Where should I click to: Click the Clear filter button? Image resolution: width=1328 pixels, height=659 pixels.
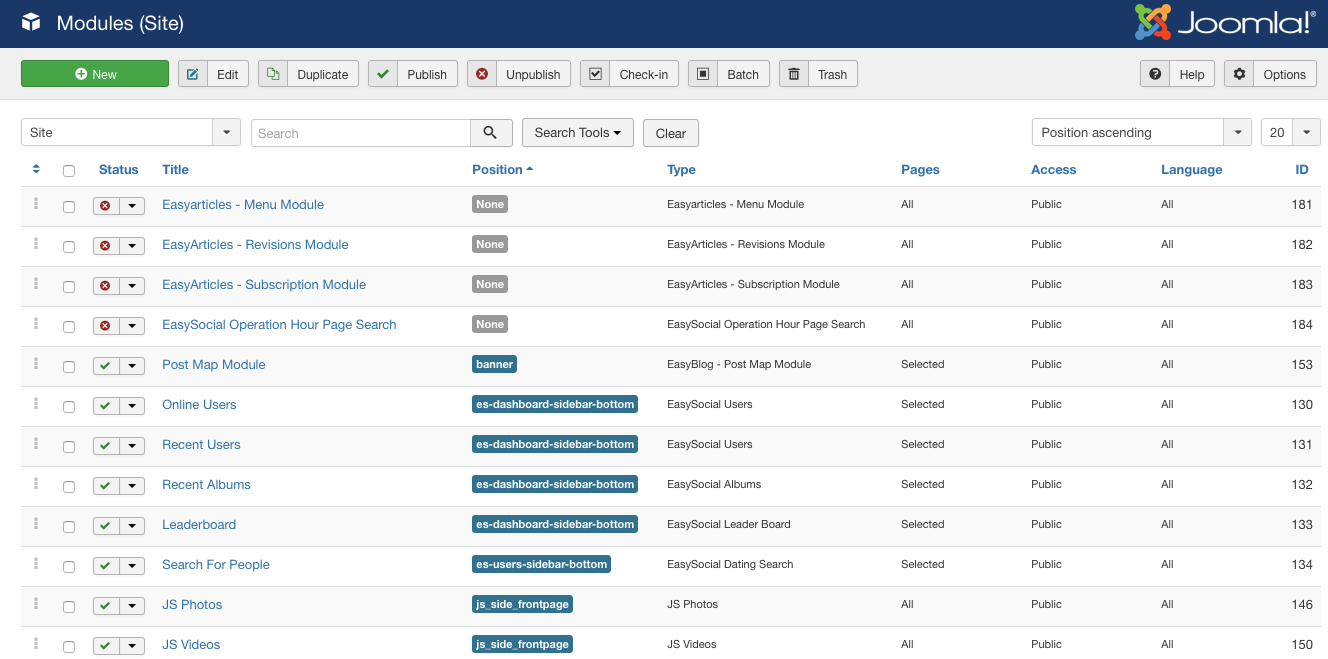pyautogui.click(x=670, y=133)
